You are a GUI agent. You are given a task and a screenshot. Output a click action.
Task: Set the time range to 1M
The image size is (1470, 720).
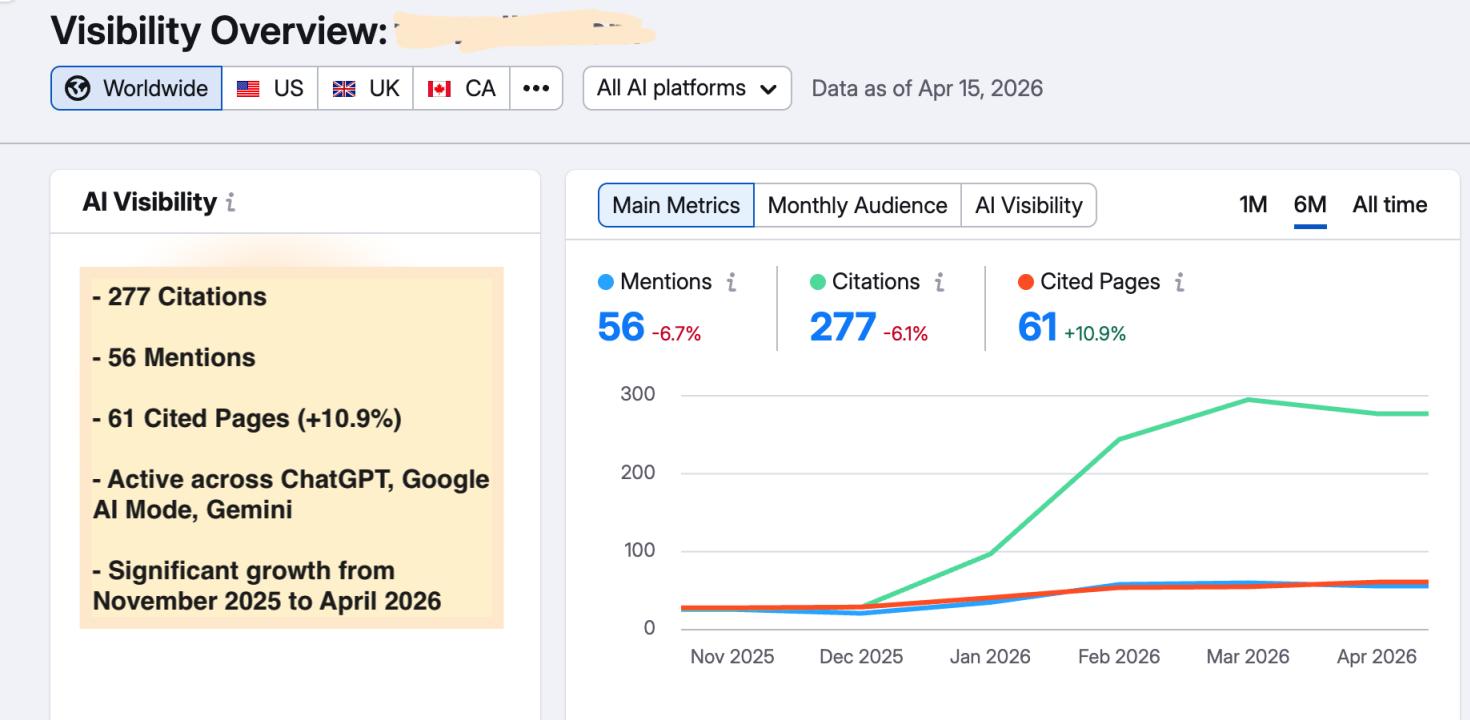pos(1253,204)
